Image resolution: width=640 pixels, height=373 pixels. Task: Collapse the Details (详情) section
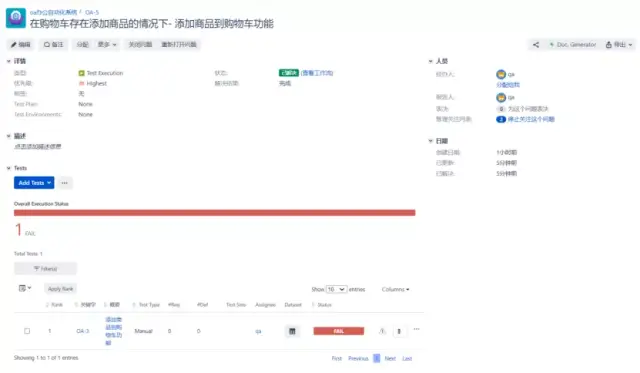coord(9,61)
